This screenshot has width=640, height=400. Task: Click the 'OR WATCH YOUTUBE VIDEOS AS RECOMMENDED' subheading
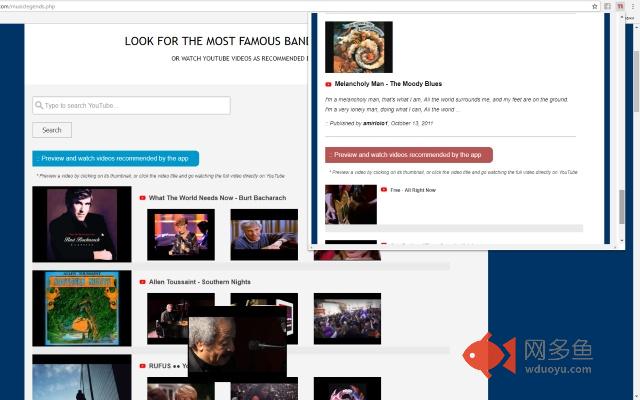click(240, 59)
